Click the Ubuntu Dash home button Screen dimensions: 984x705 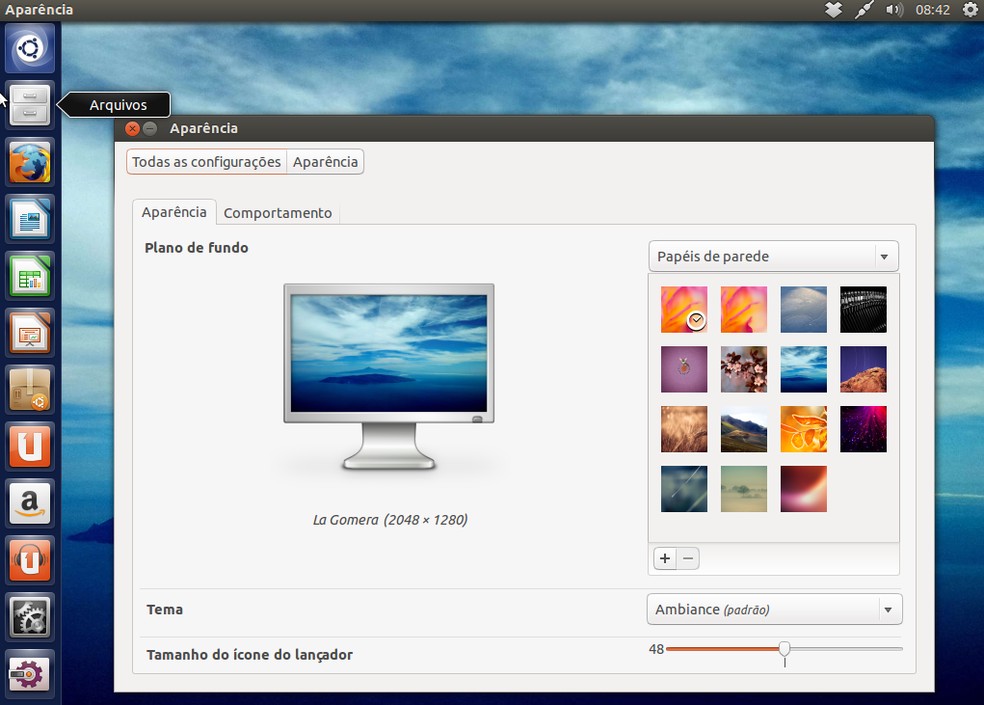point(29,47)
